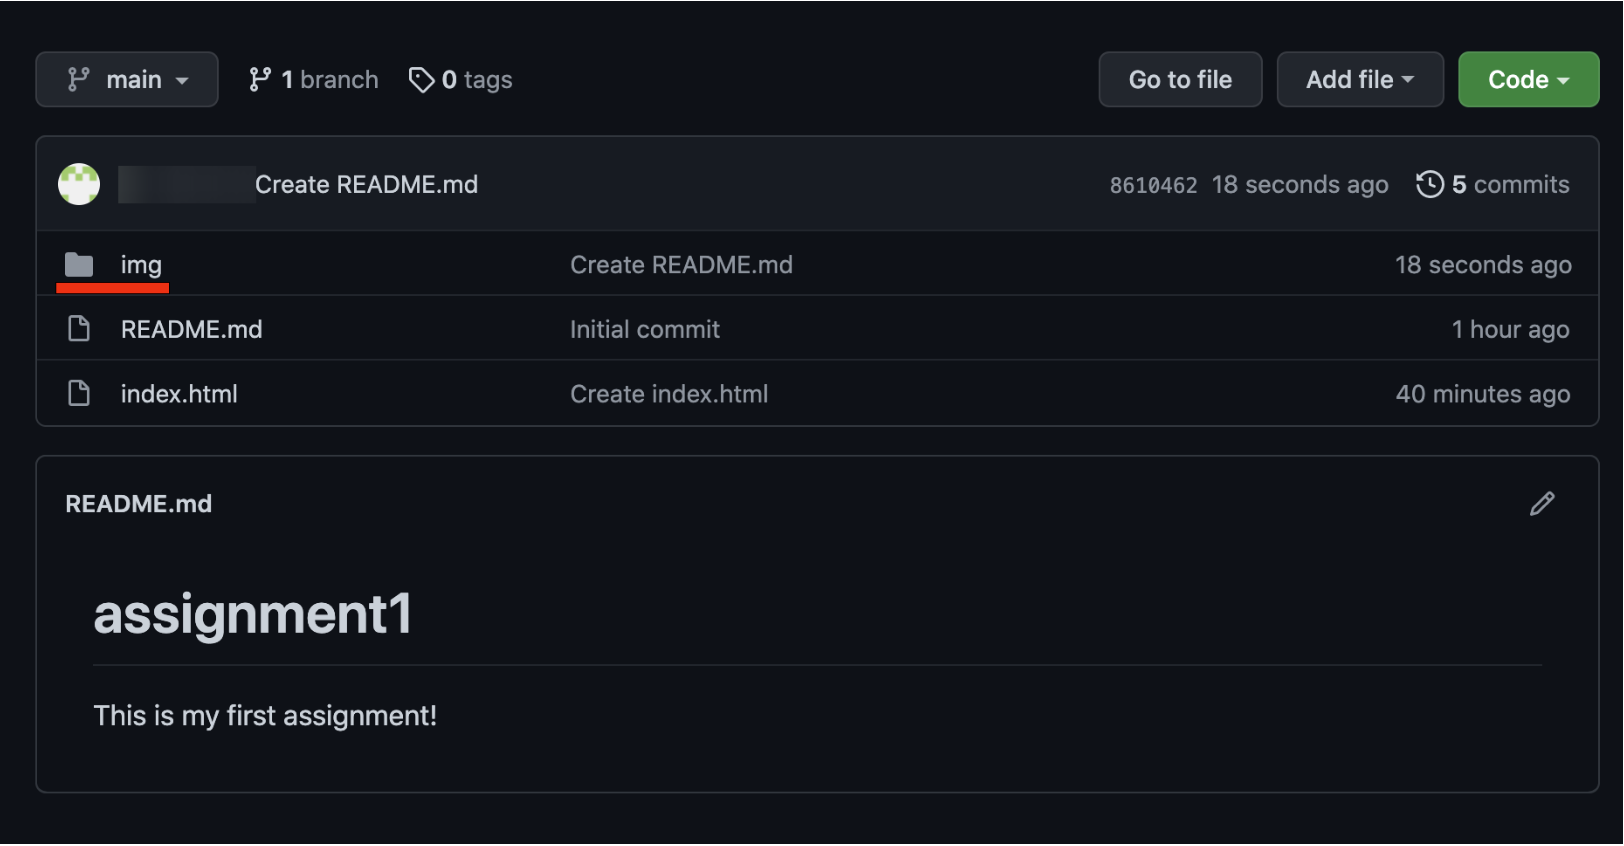Click the img folder icon
Image resolution: width=1624 pixels, height=846 pixels.
pos(79,265)
